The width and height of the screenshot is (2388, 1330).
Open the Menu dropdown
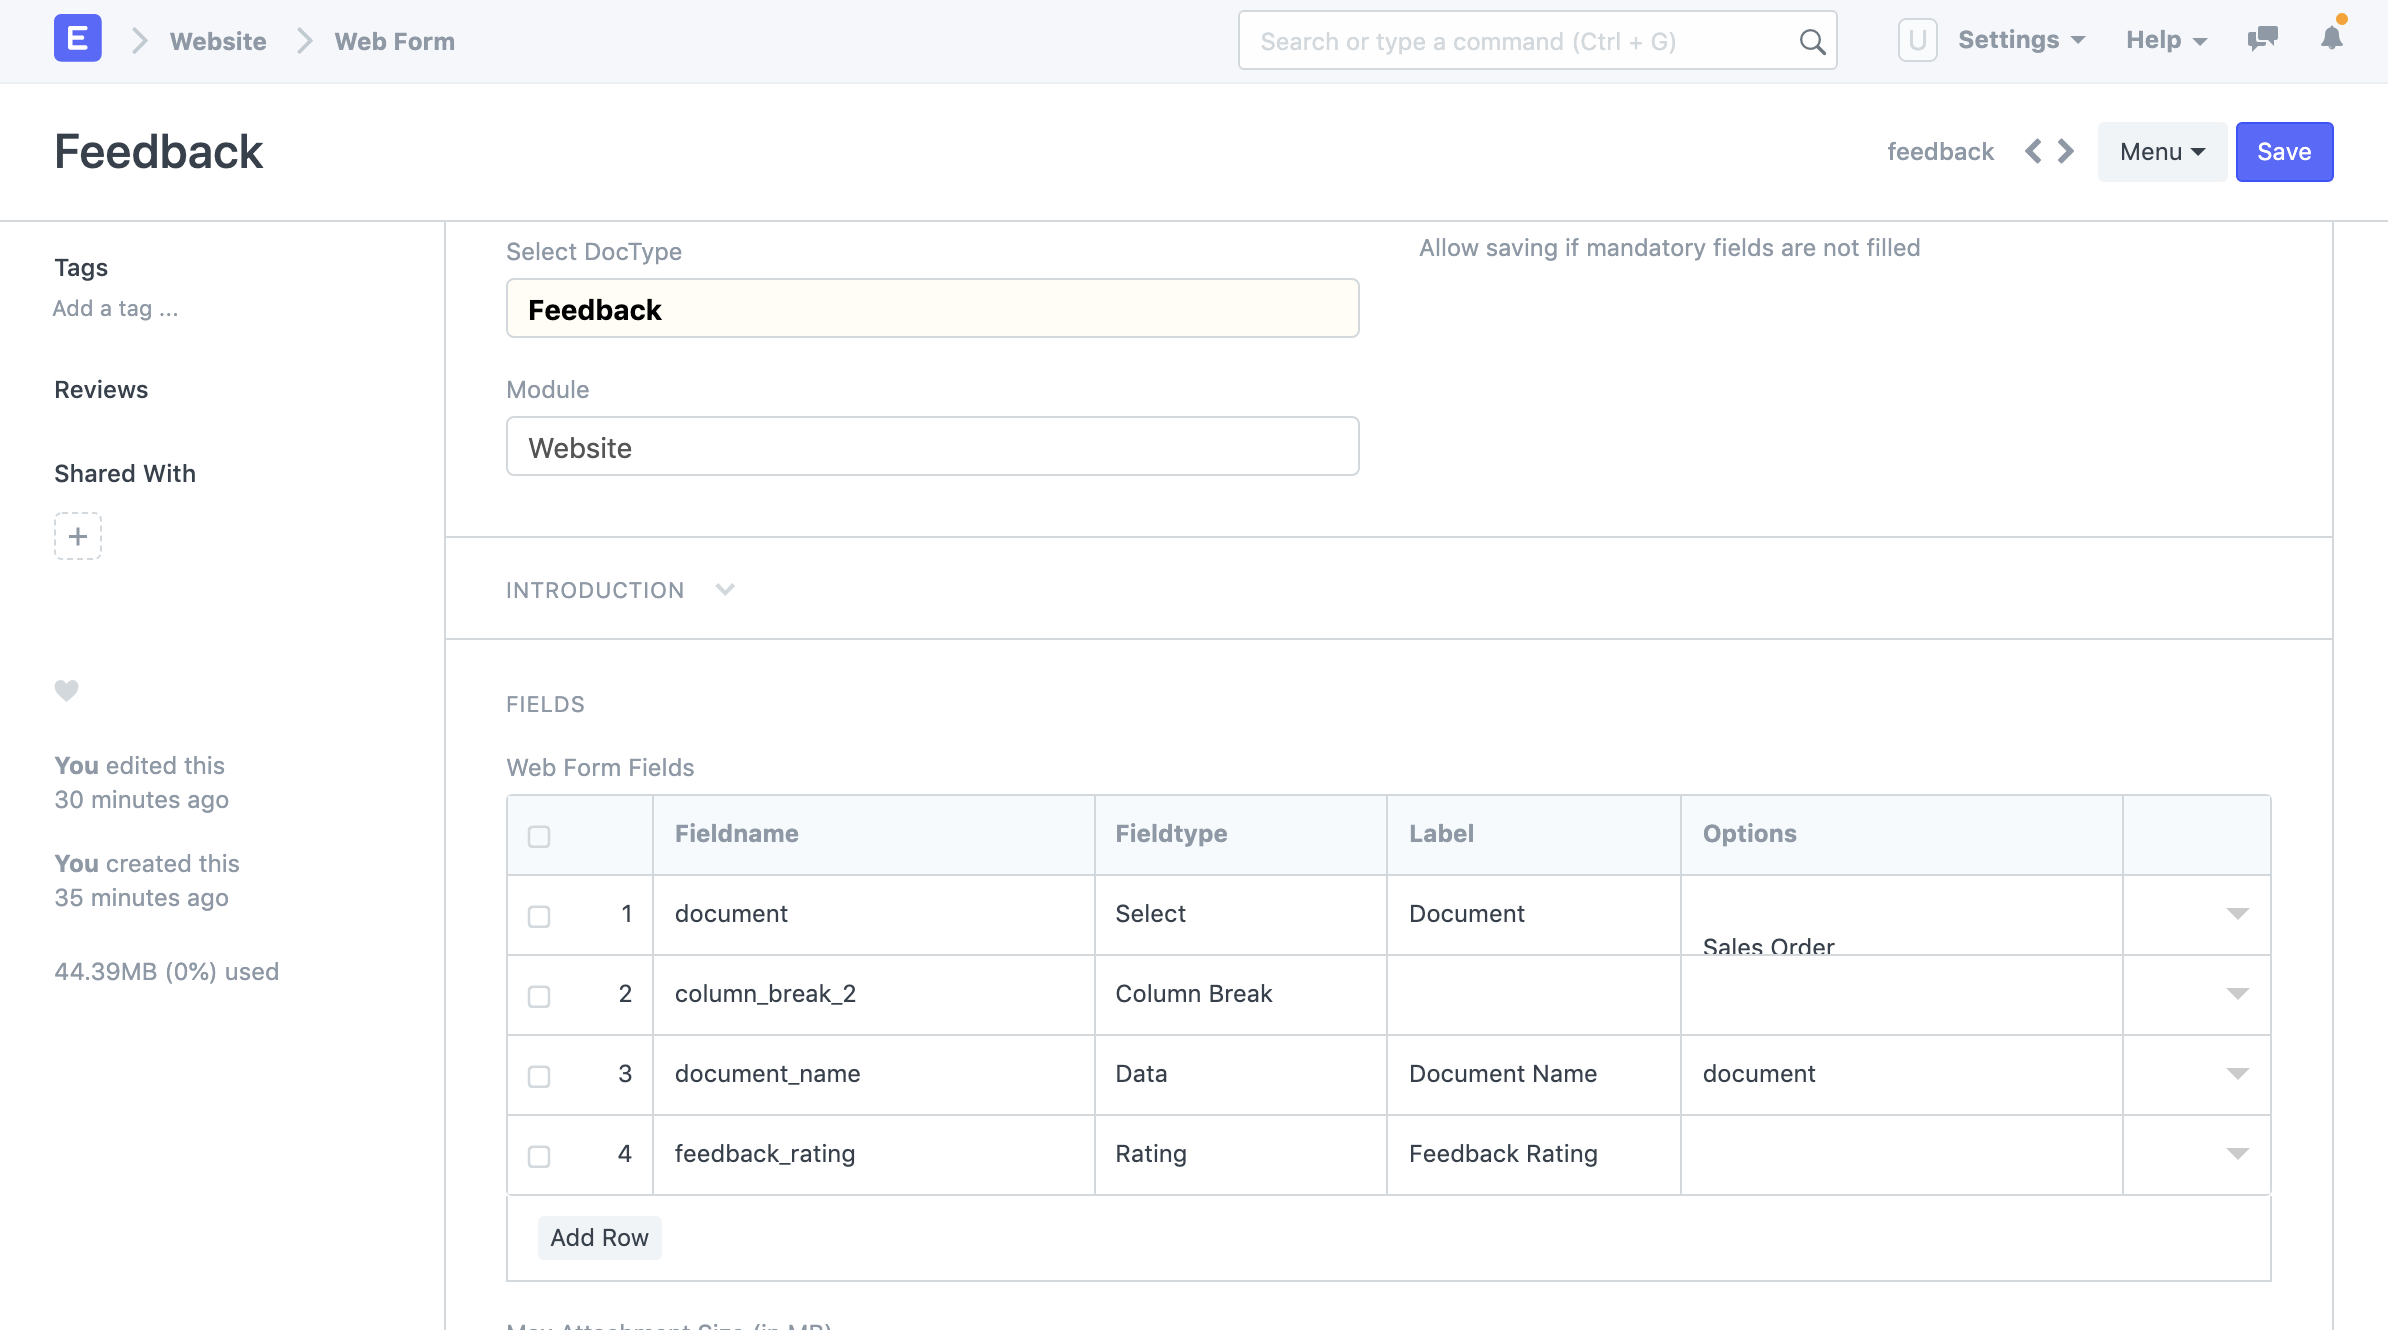(2161, 152)
